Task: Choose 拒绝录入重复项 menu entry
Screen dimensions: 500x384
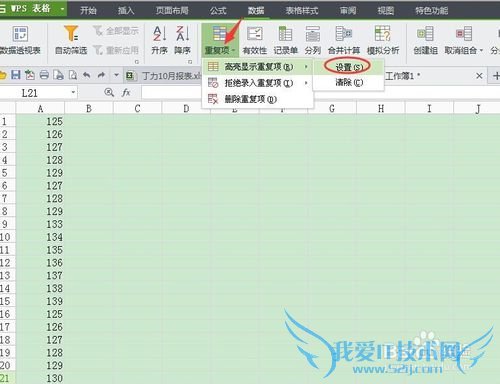Action: (x=257, y=83)
